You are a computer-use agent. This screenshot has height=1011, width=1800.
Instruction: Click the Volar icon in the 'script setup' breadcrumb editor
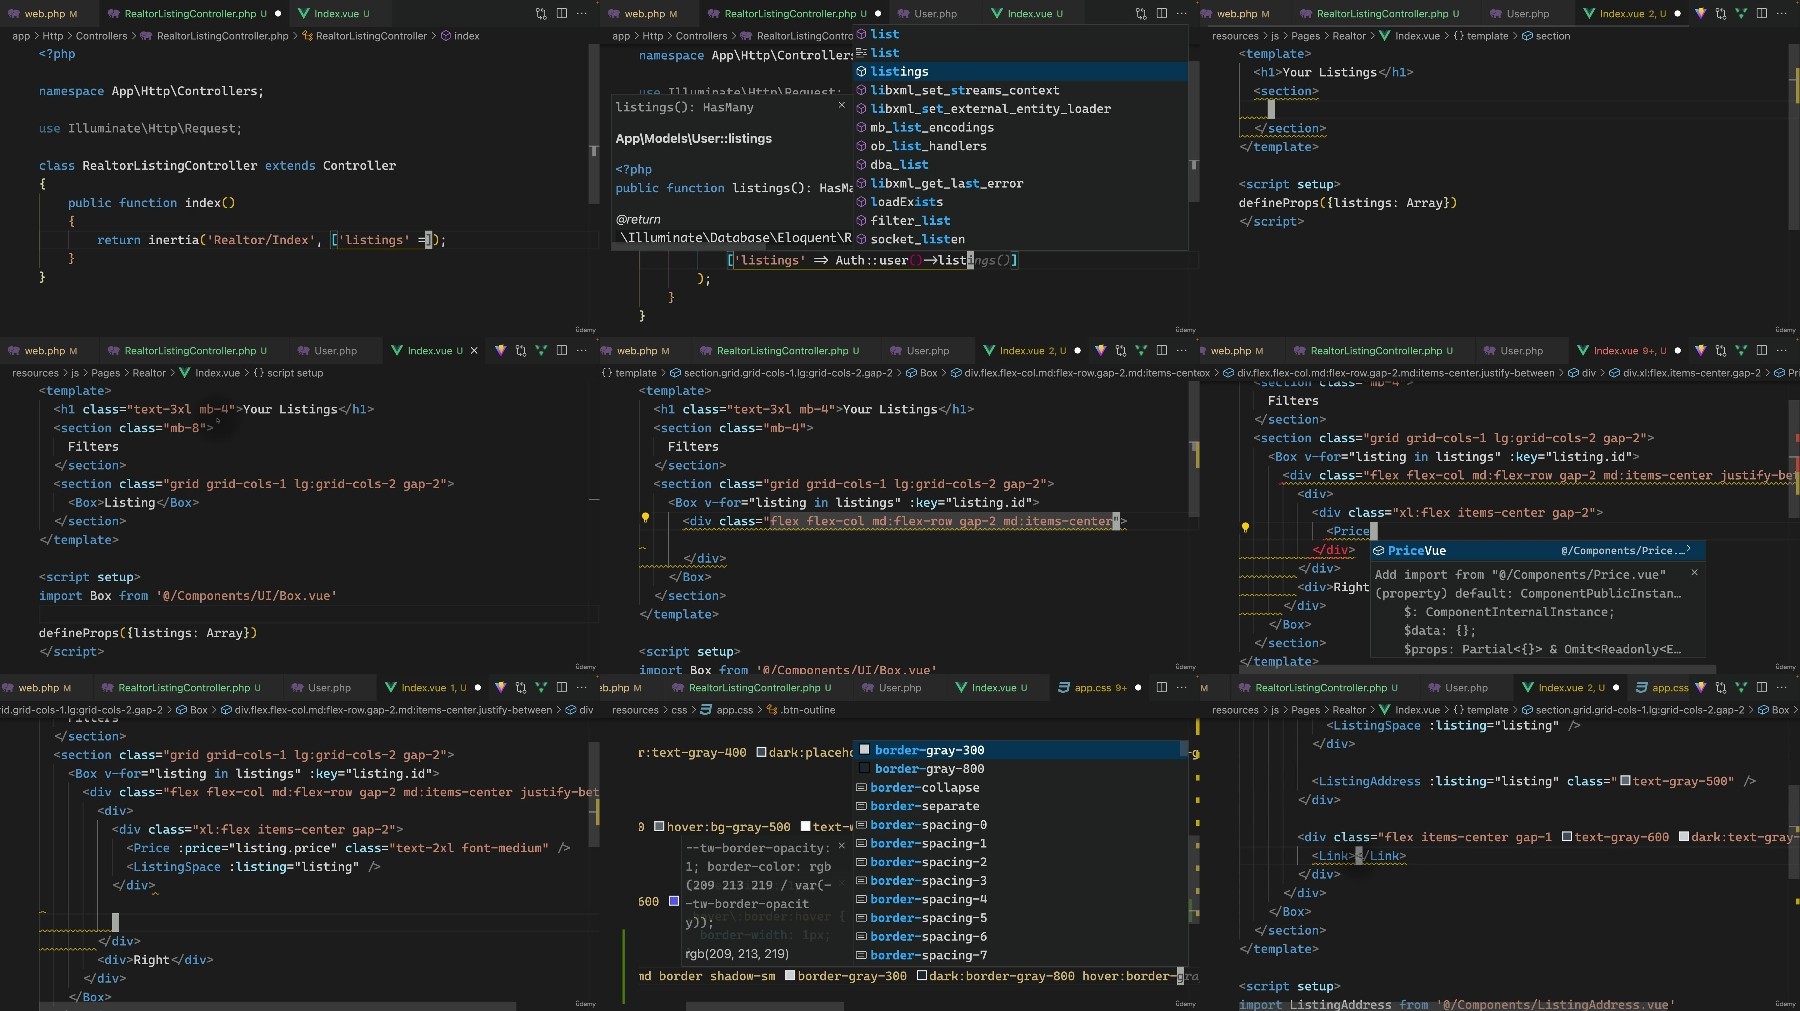pyautogui.click(x=500, y=351)
